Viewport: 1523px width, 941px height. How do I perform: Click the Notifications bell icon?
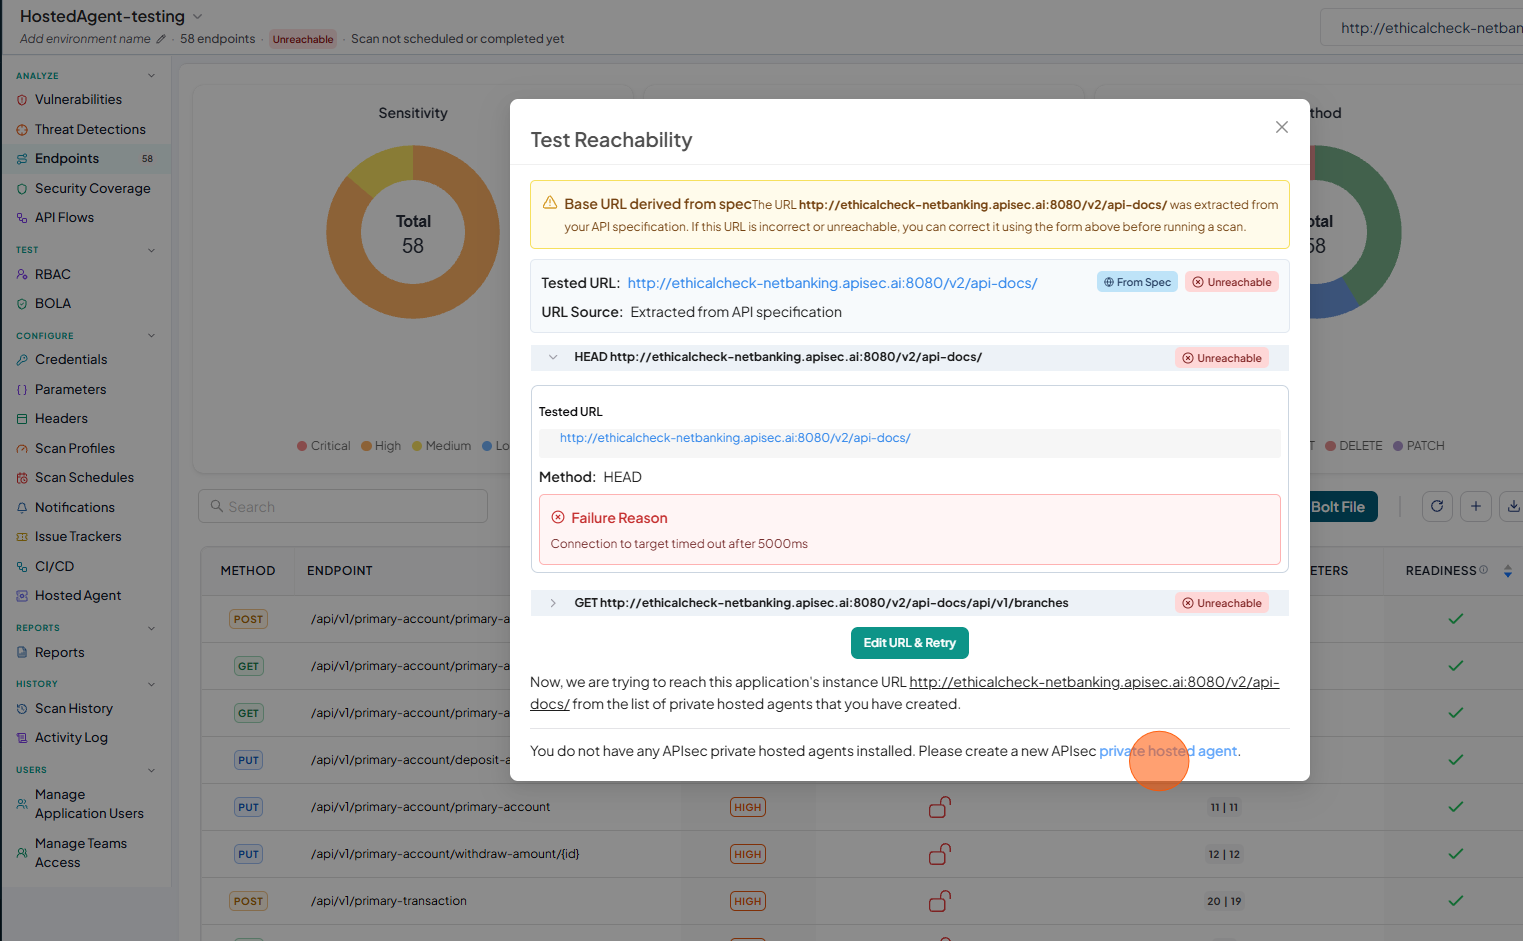[22, 508]
